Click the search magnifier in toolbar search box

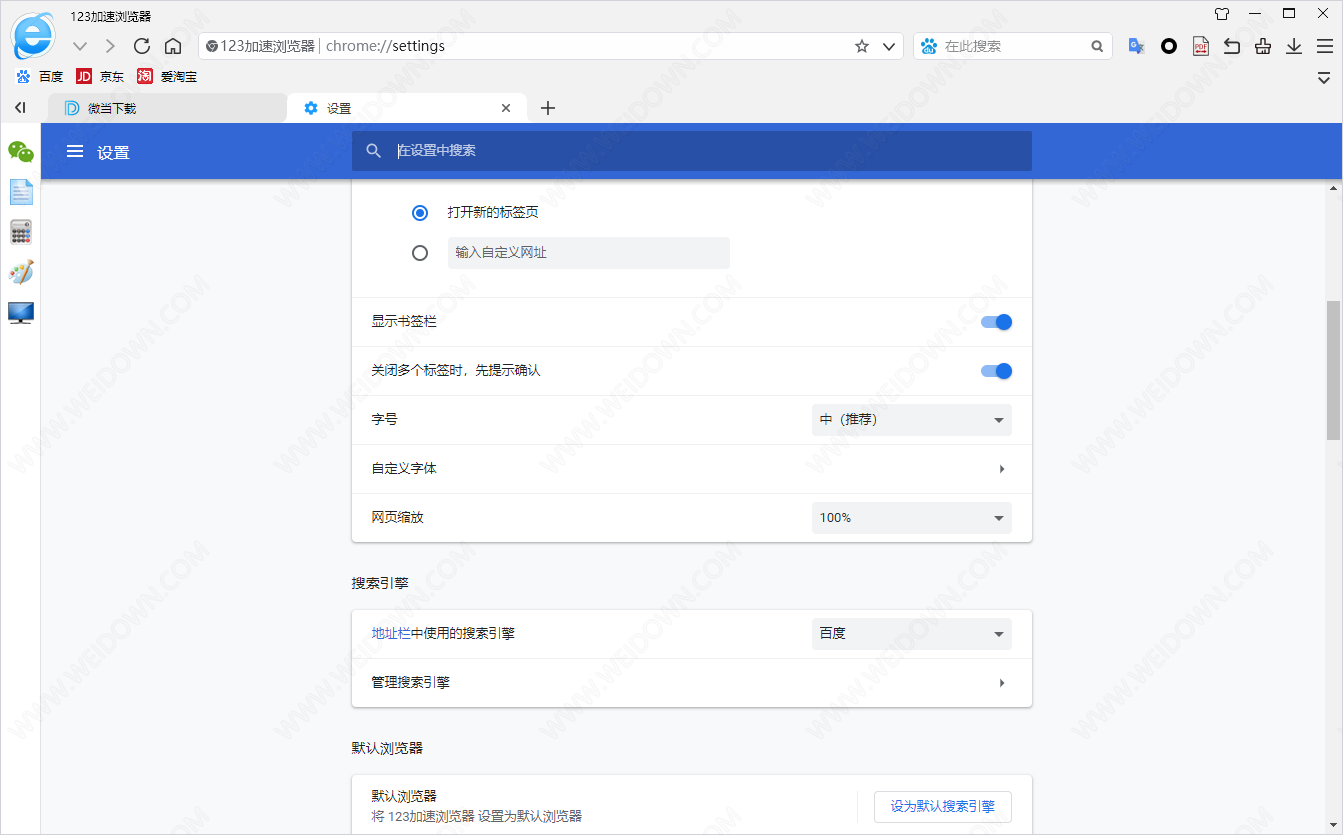1097,46
